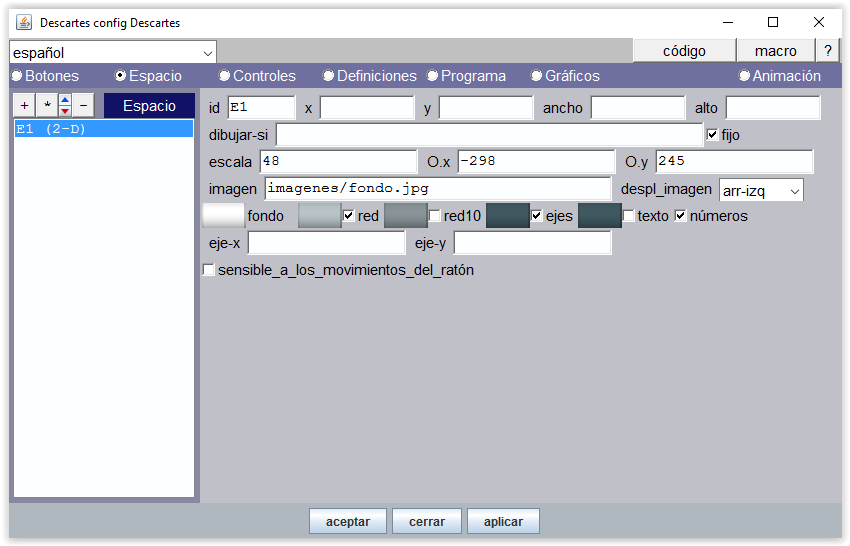Uncheck the fijo checkbox

click(713, 134)
